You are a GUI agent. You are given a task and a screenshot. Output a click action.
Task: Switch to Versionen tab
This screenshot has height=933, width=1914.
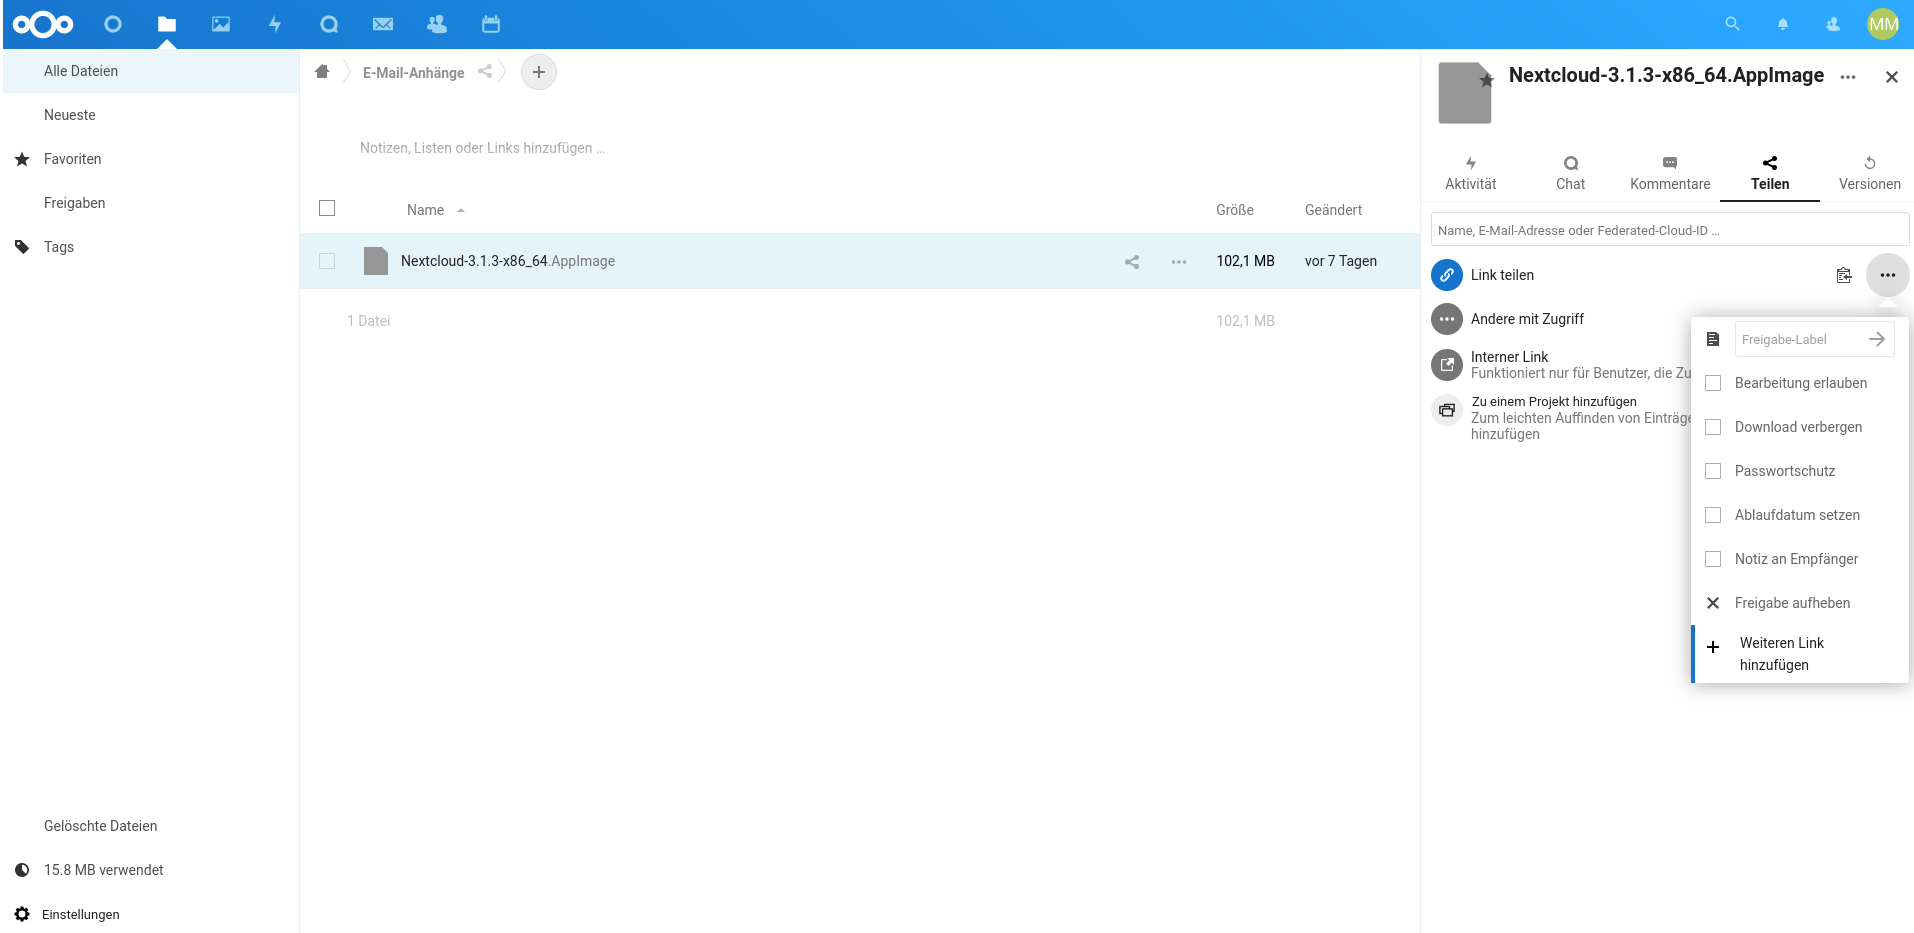coord(1870,174)
